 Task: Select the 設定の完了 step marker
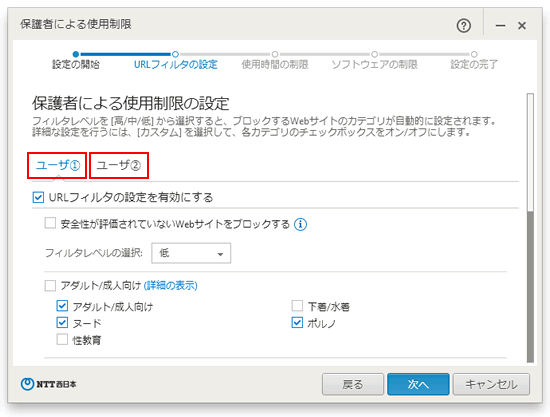[474, 54]
